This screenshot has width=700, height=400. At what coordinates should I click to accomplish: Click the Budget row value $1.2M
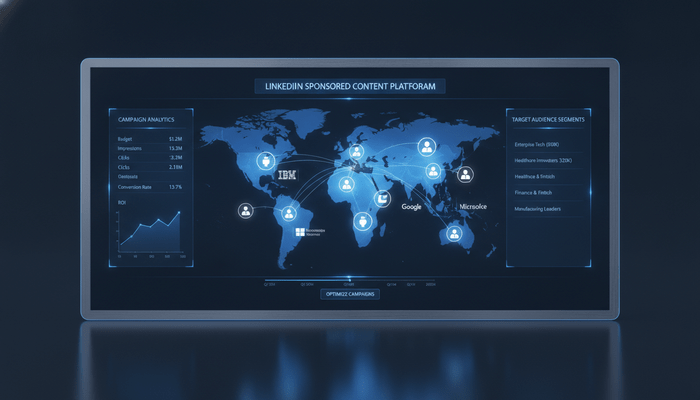175,139
